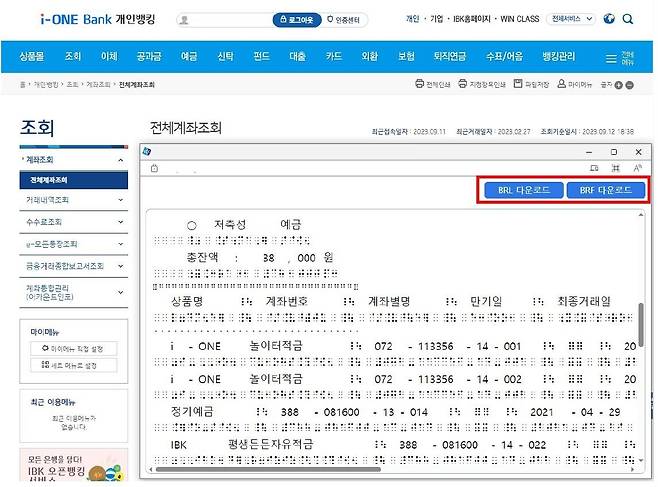
Task: Click the popup scroll-right arrow
Action: pos(633,469)
